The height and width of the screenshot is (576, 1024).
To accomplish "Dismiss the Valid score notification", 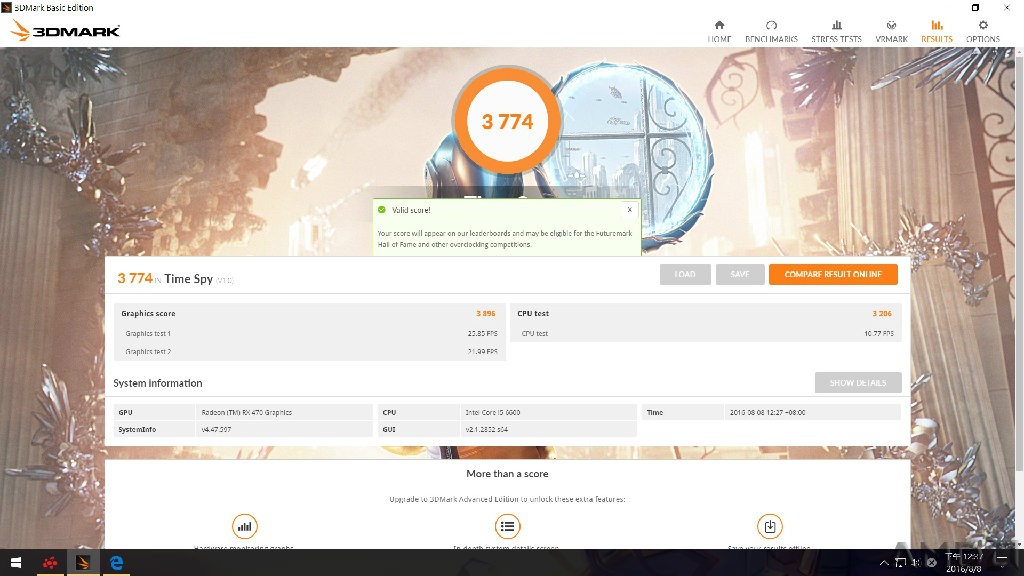I will 630,210.
